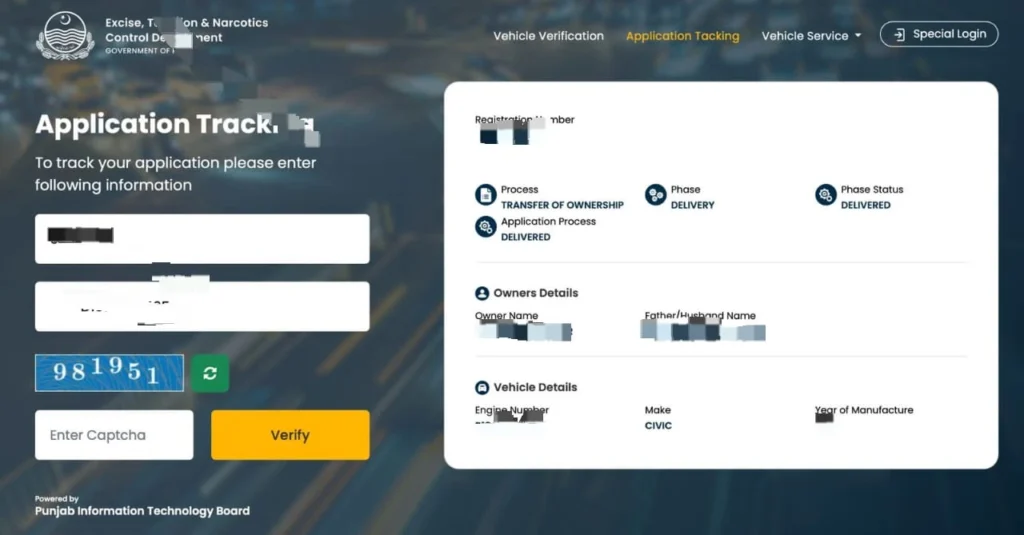Viewport: 1024px width, 535px height.
Task: Click the 981951 captcha image
Action: [109, 373]
